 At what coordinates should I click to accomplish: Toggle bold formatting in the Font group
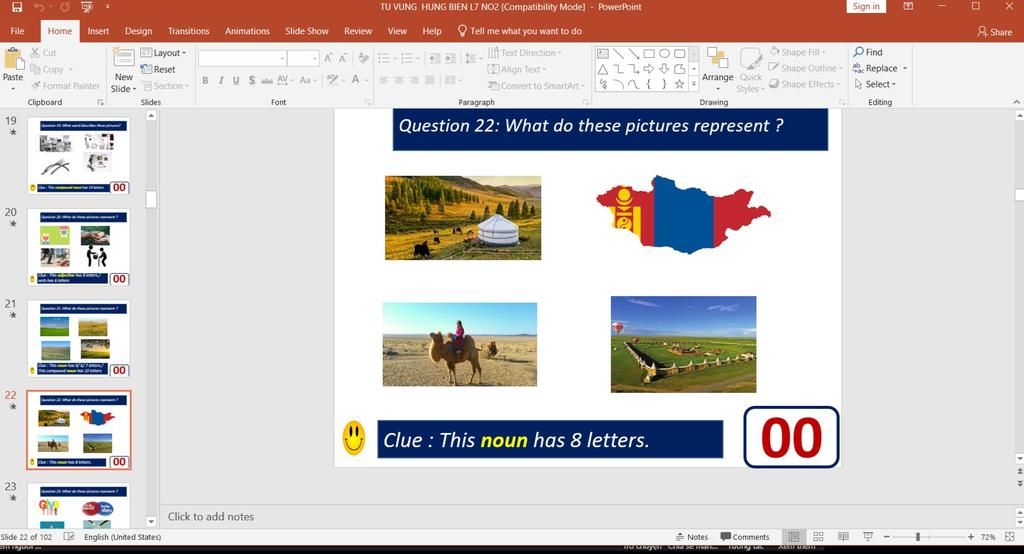coord(205,80)
